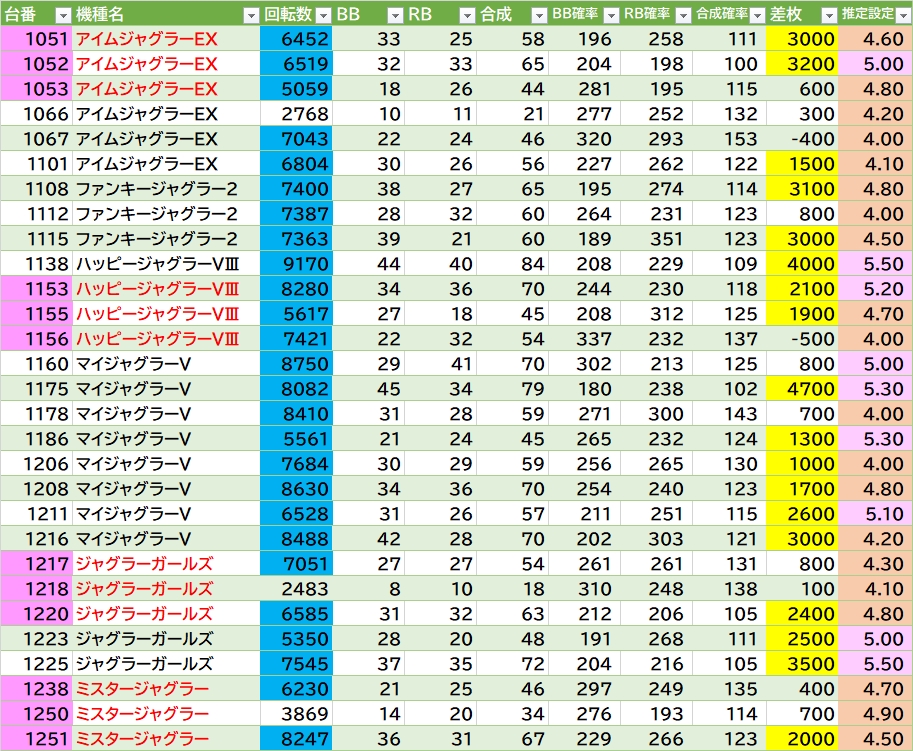Select machine number cell 1066

click(x=36, y=114)
